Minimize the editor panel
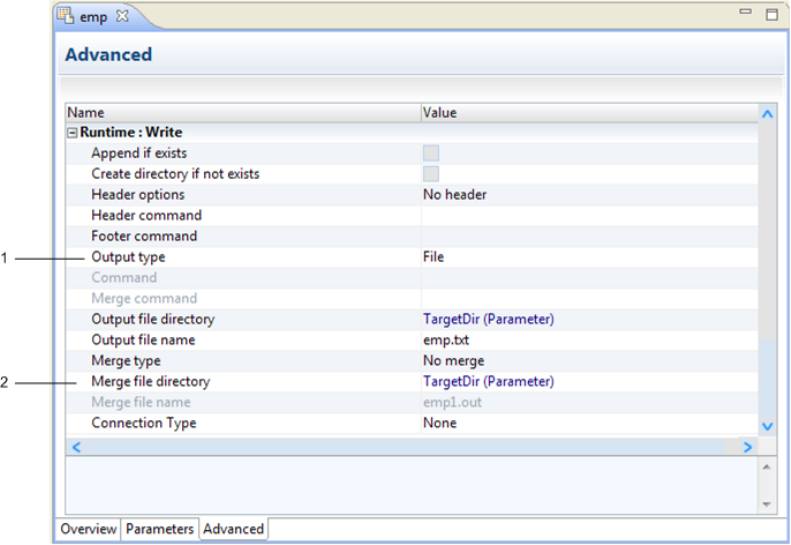This screenshot has height=545, width=791. 745,12
